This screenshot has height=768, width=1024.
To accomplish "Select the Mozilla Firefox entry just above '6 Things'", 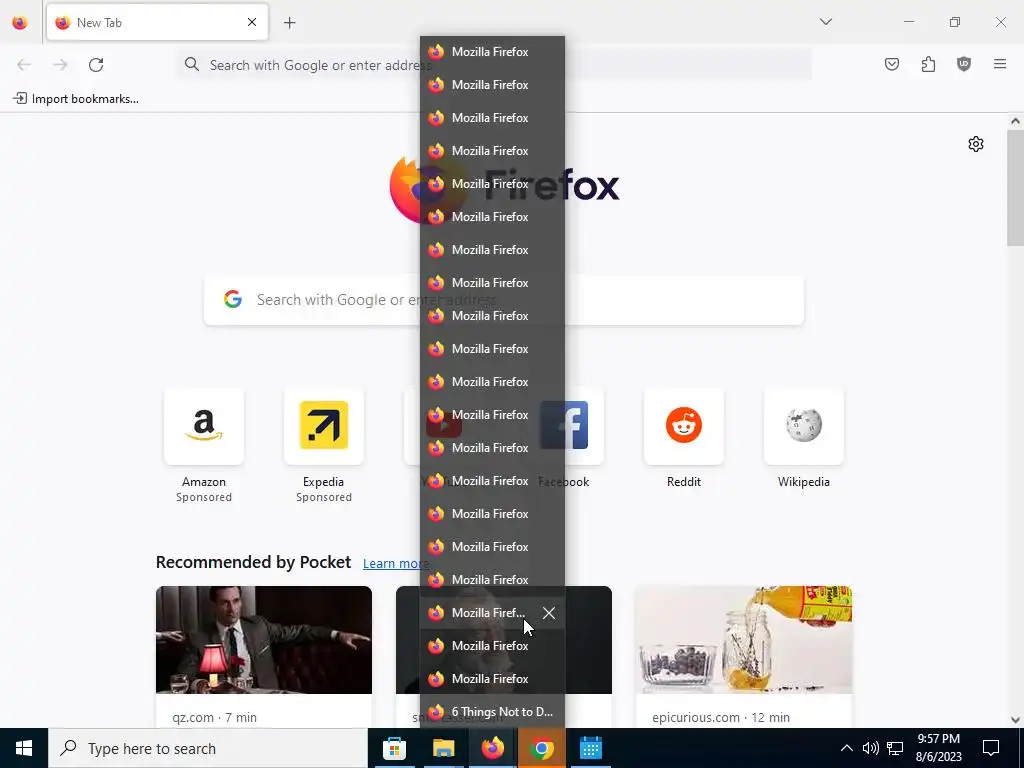I will [x=492, y=679].
